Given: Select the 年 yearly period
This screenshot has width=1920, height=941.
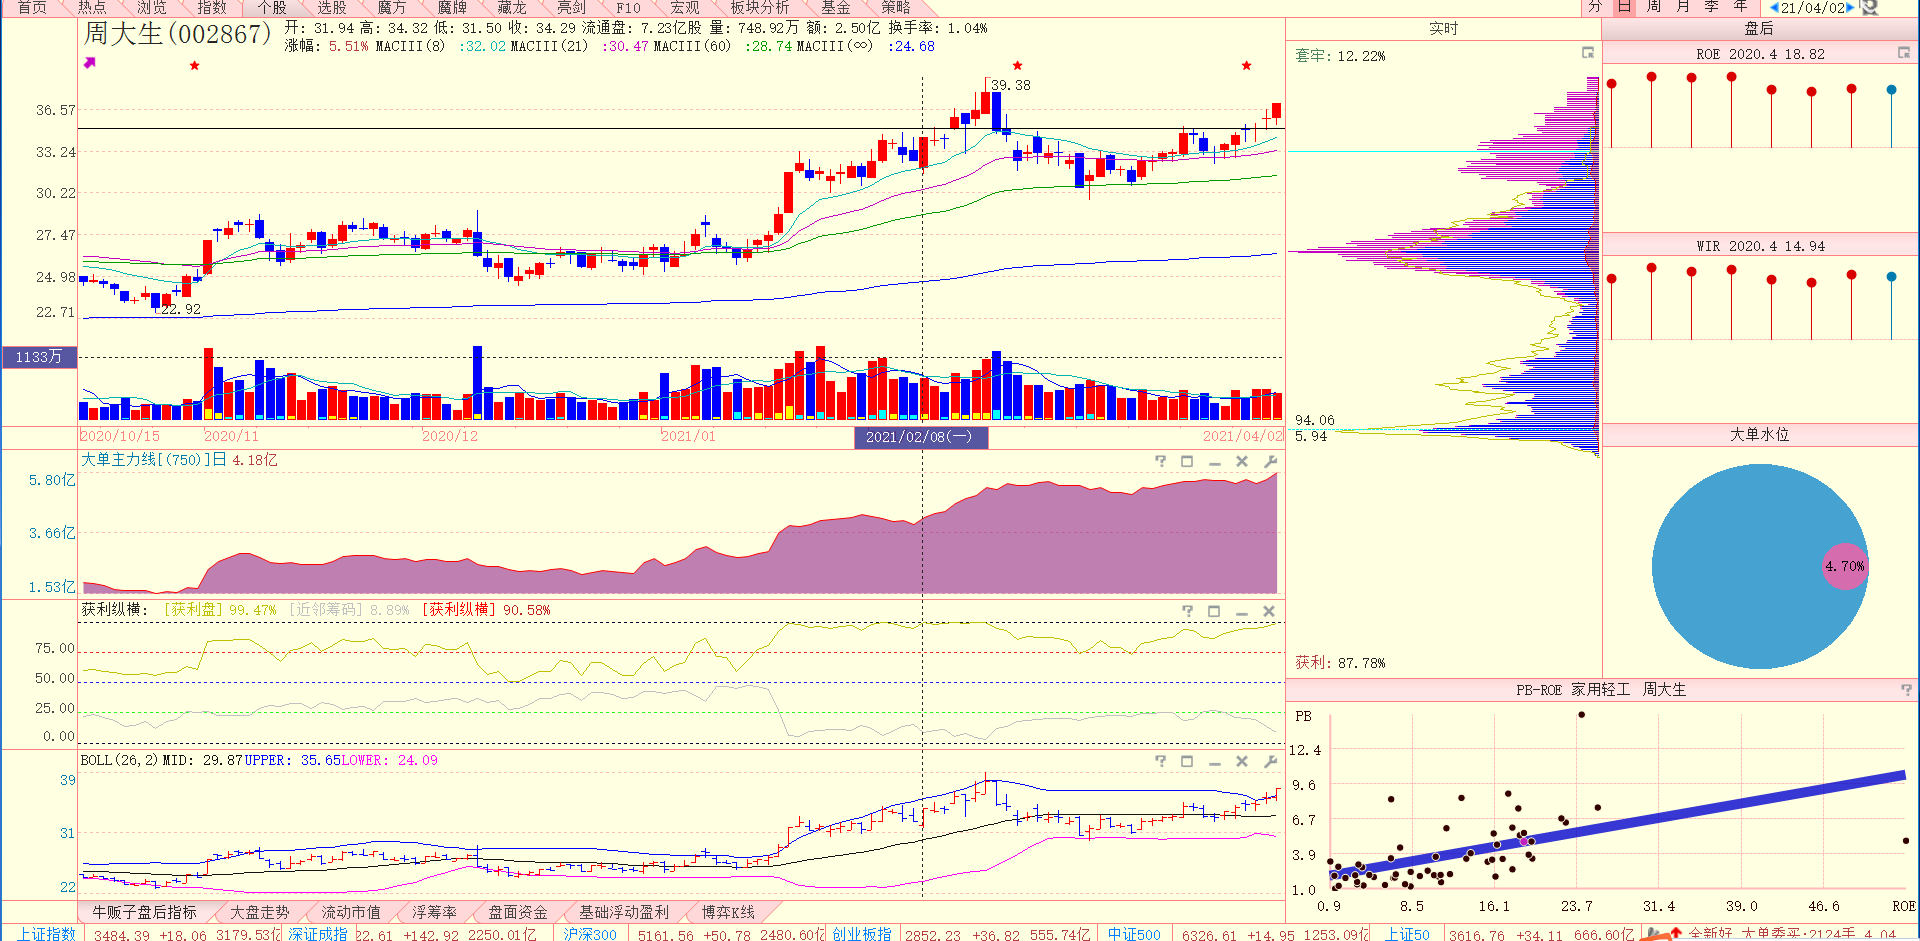Looking at the screenshot, I should [1741, 7].
